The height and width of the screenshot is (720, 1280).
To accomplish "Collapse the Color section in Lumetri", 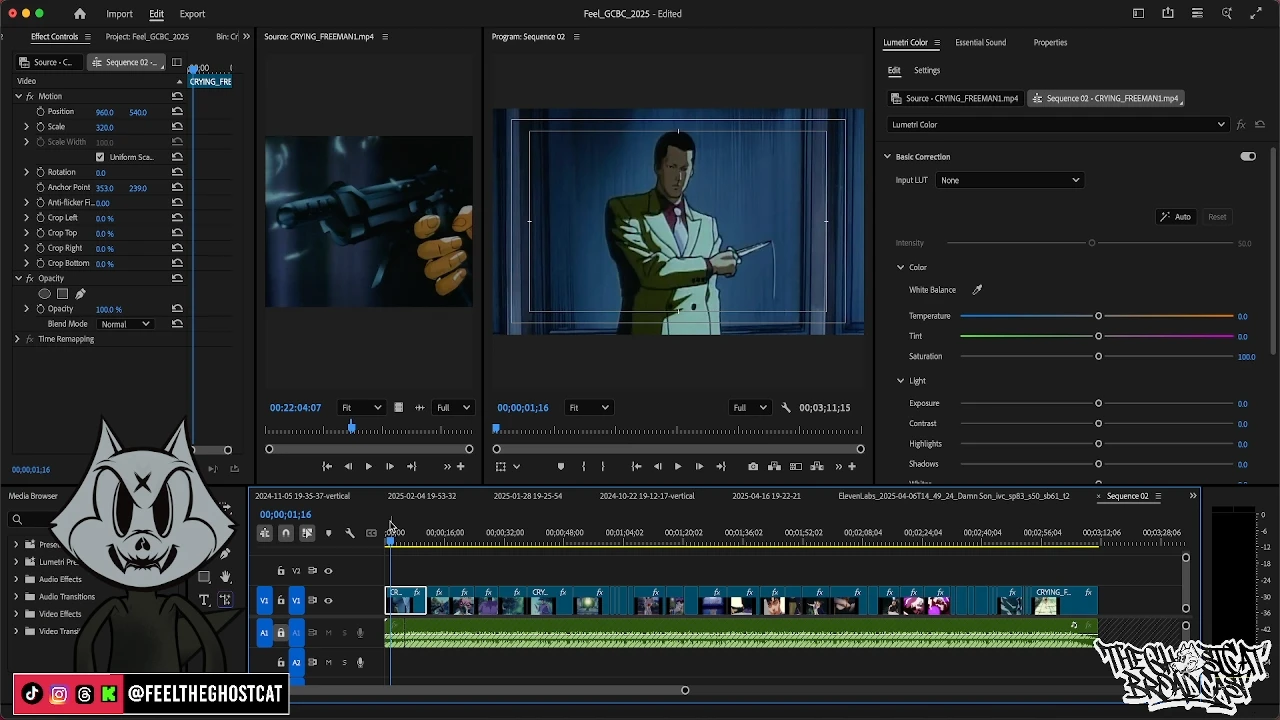I will 900,268.
